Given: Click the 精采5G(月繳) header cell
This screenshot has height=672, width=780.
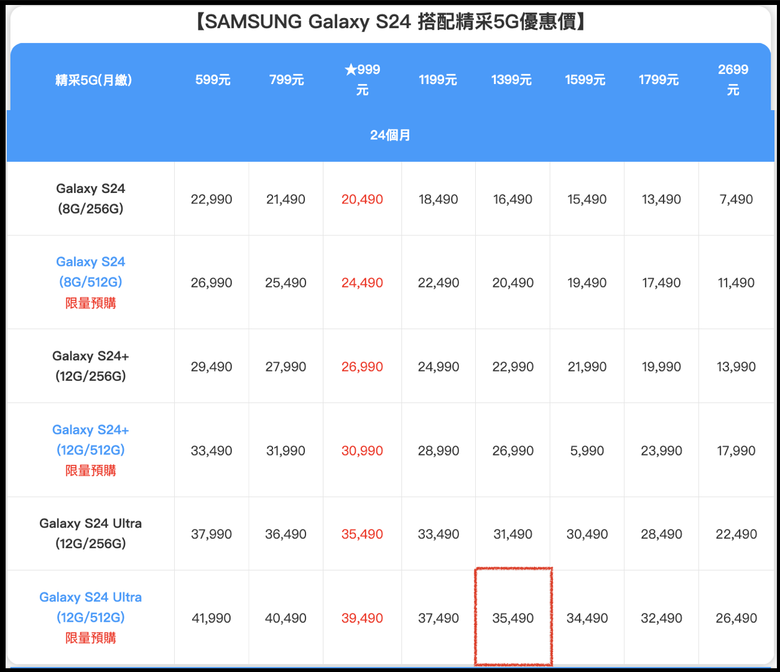Looking at the screenshot, I should 94,80.
